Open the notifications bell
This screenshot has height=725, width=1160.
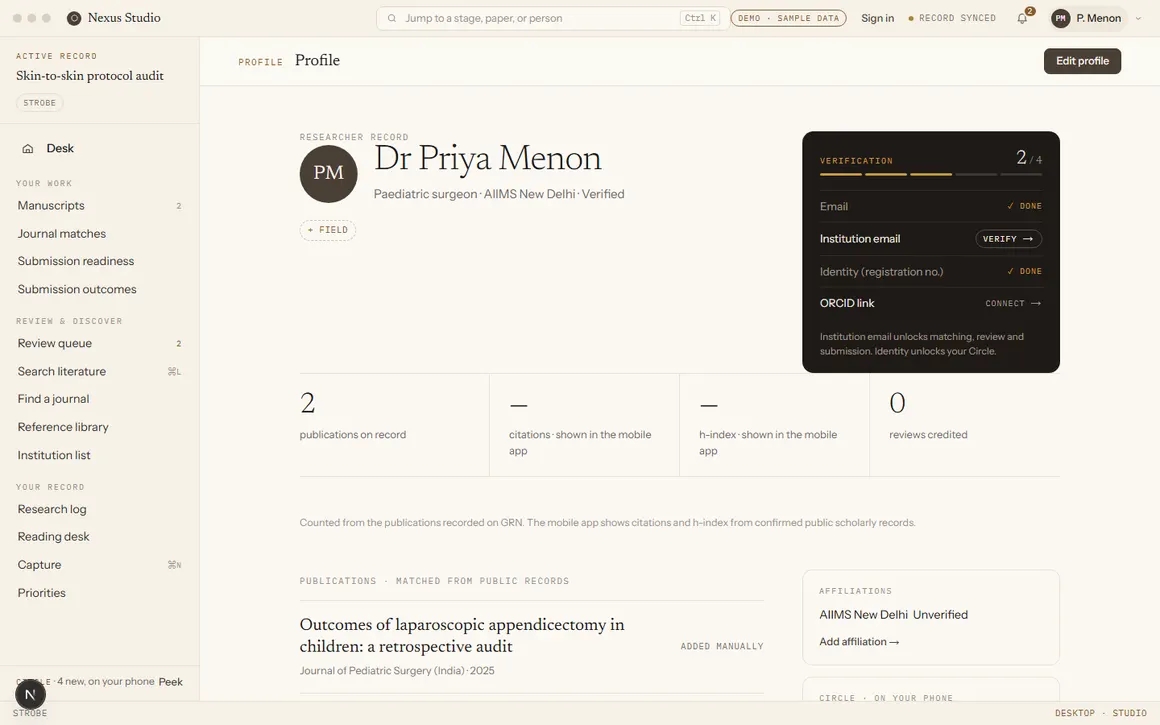coord(1022,18)
